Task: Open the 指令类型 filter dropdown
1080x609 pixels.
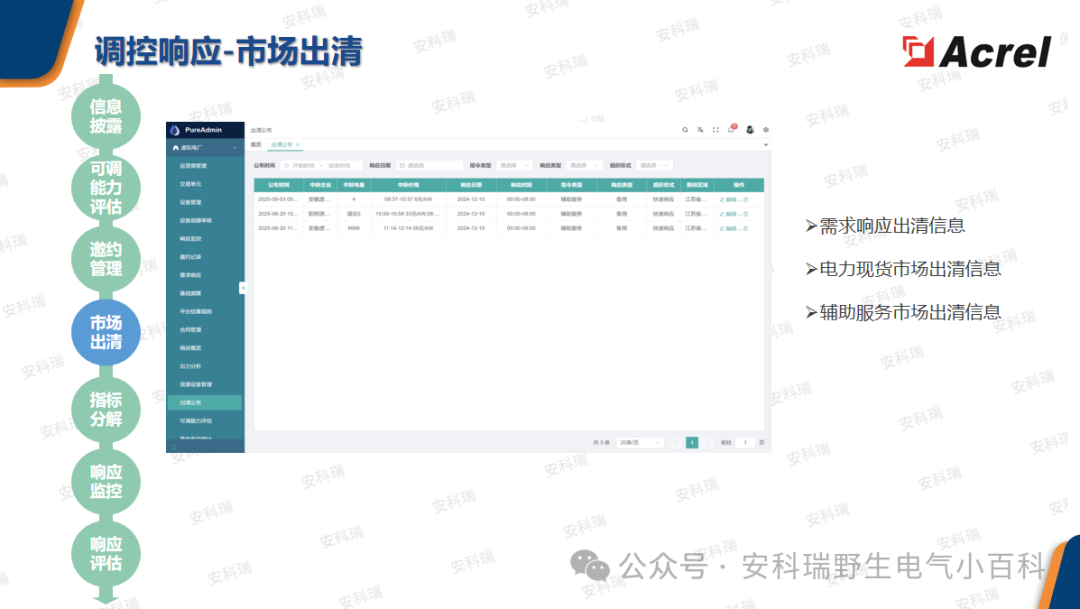Action: point(515,165)
